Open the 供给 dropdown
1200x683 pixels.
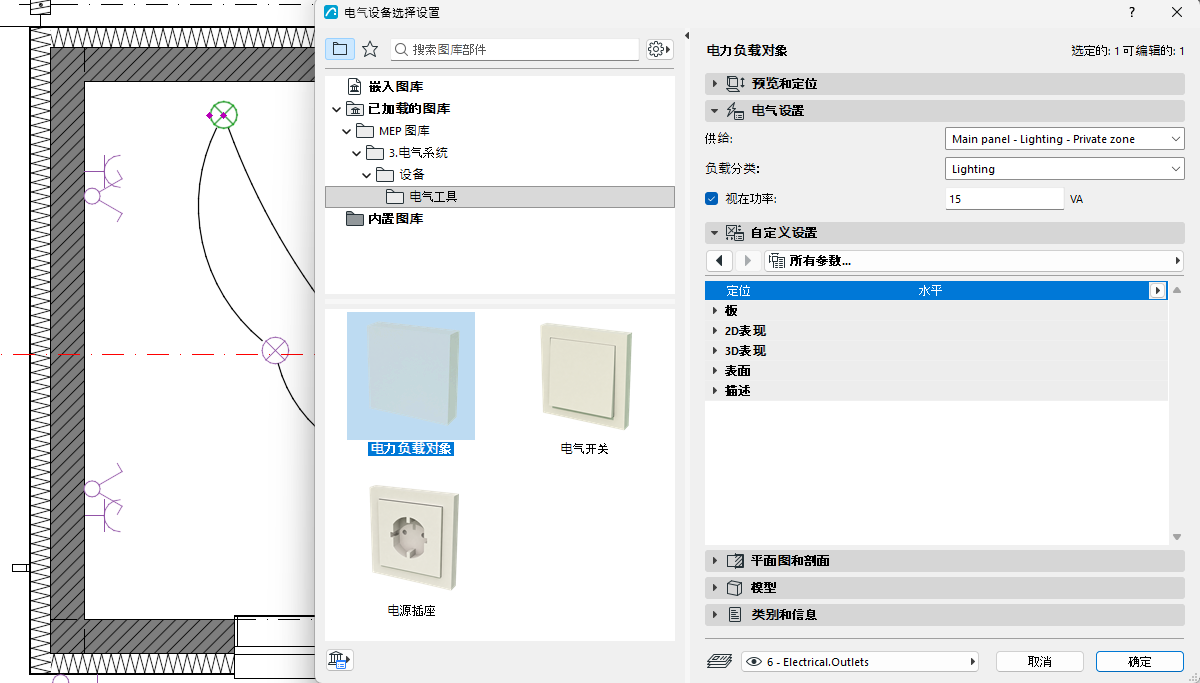tap(1064, 139)
